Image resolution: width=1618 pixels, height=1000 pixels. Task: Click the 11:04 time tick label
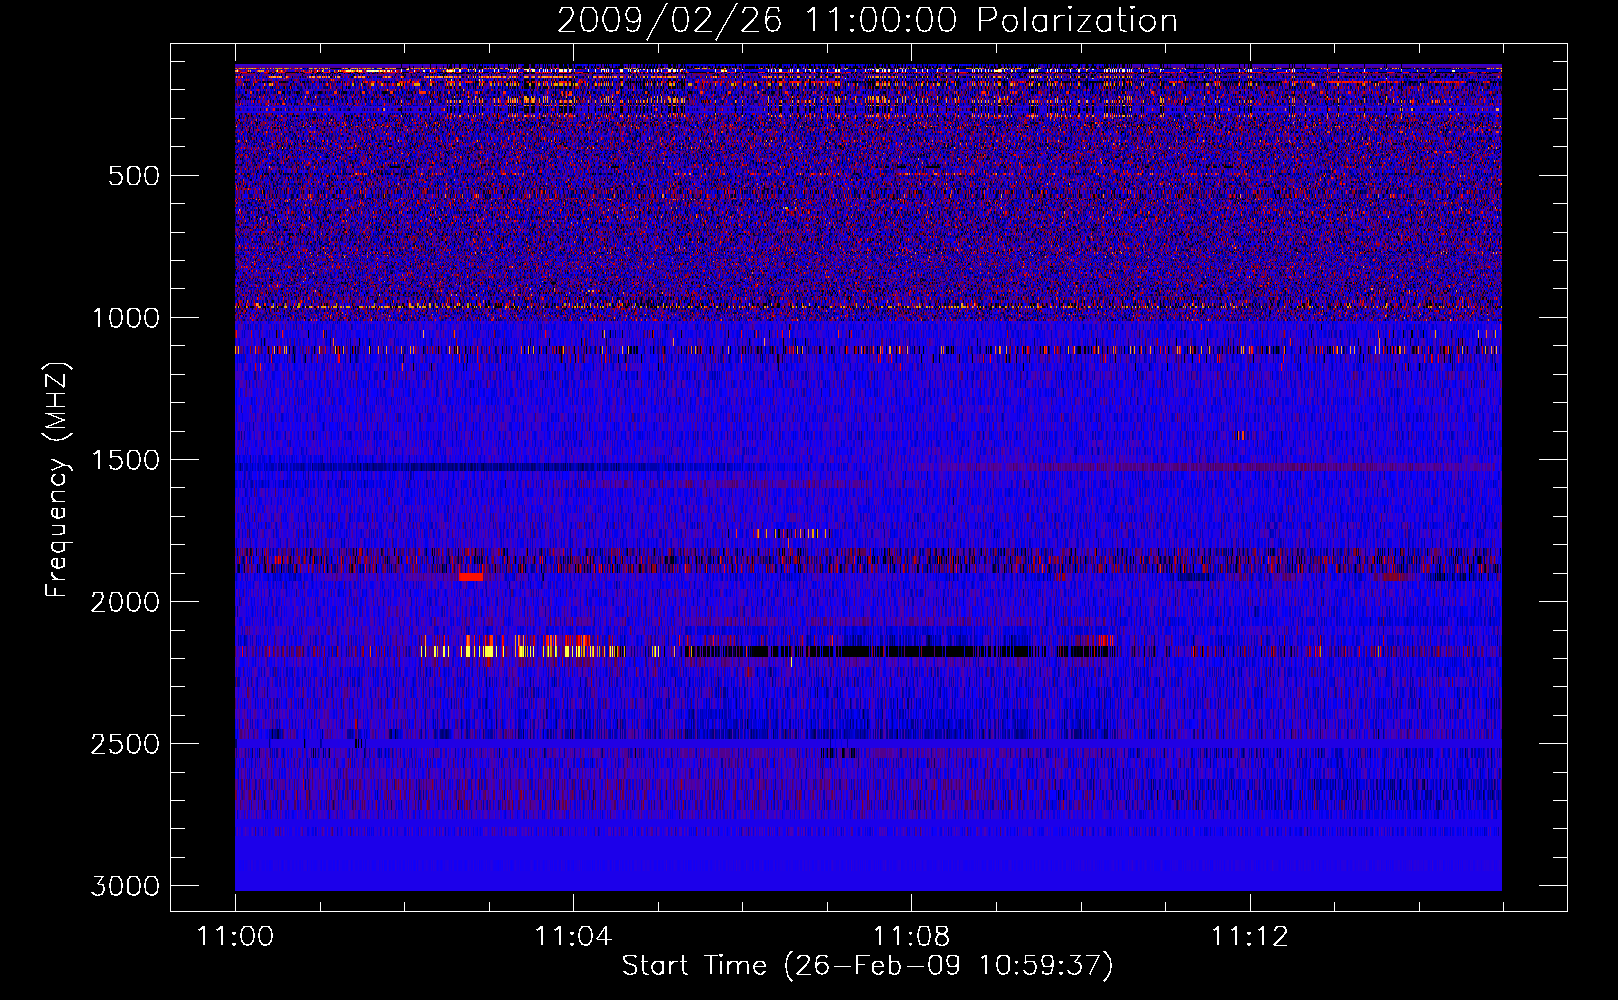coord(573,937)
